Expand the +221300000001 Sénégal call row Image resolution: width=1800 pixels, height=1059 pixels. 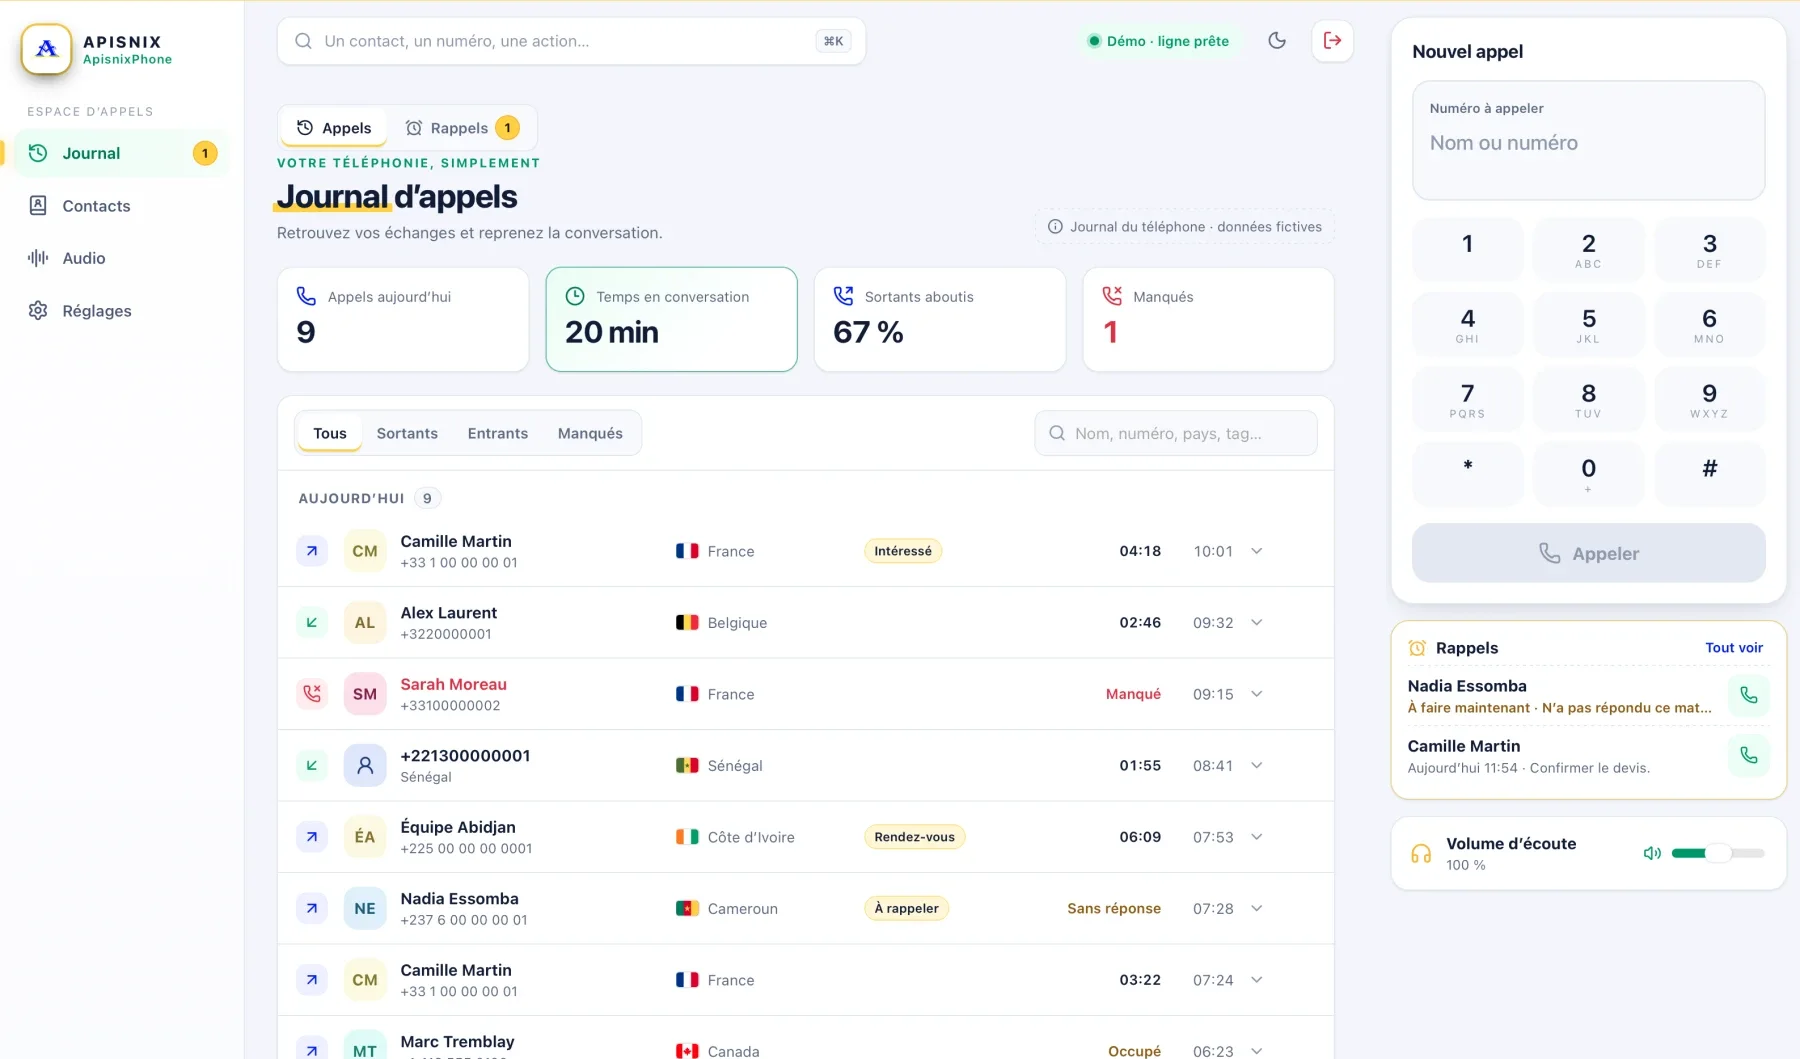click(x=1257, y=766)
